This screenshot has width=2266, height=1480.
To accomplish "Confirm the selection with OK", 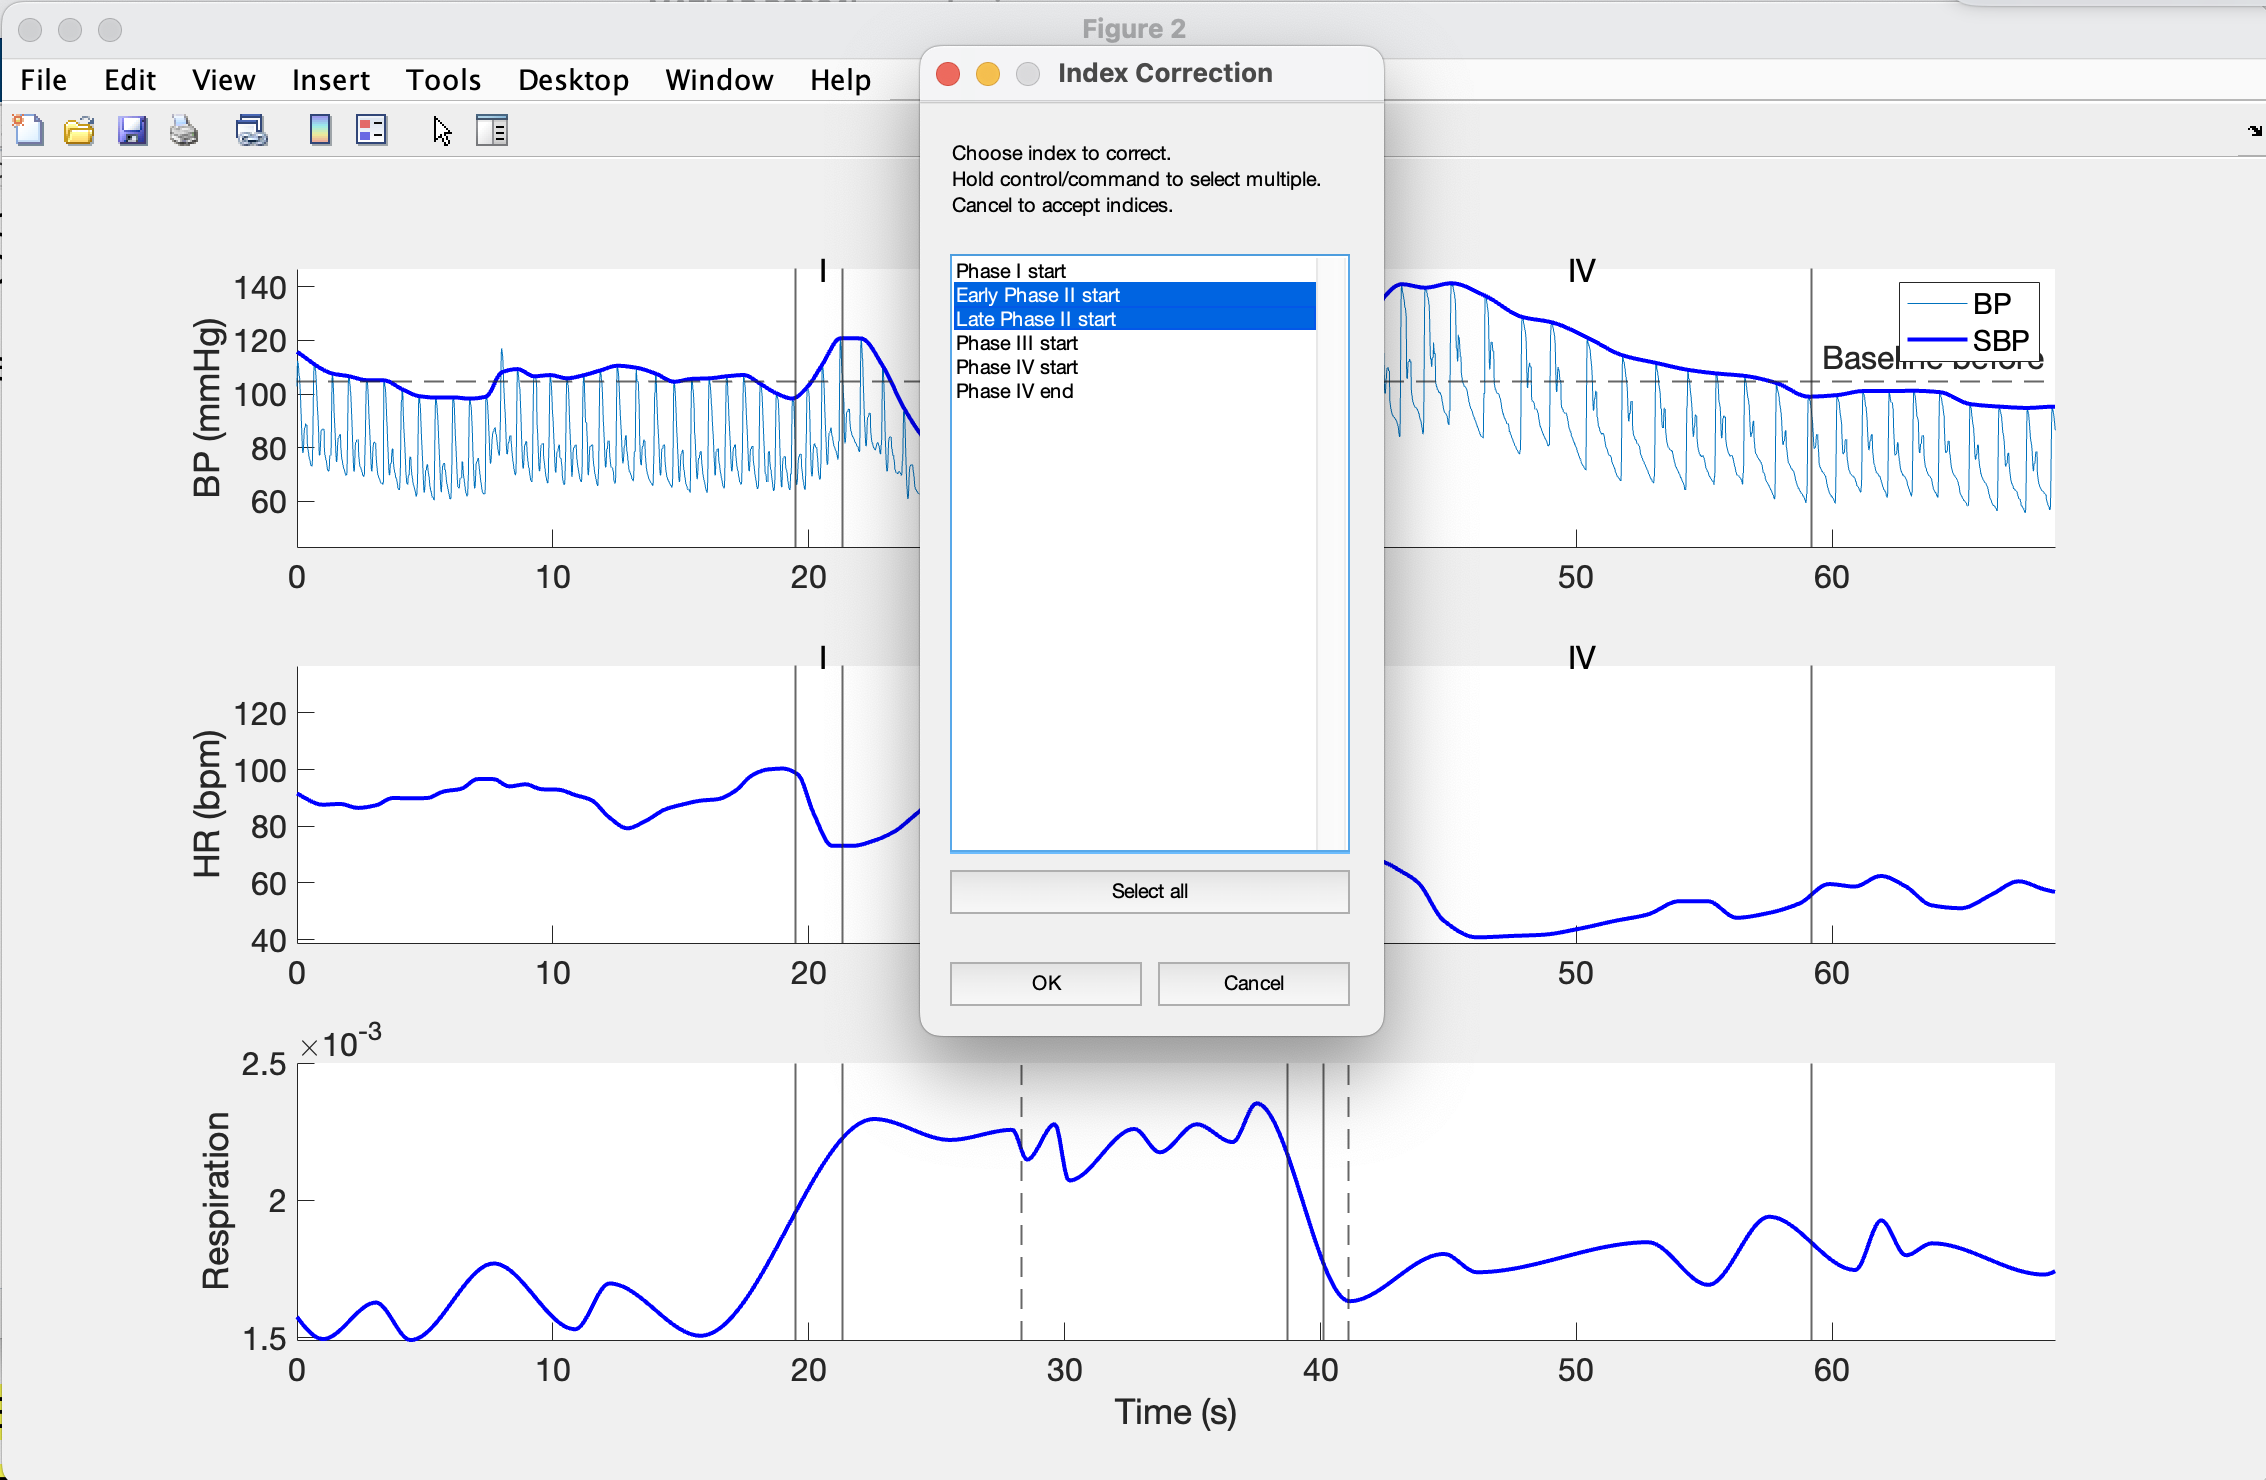I will [x=1045, y=983].
